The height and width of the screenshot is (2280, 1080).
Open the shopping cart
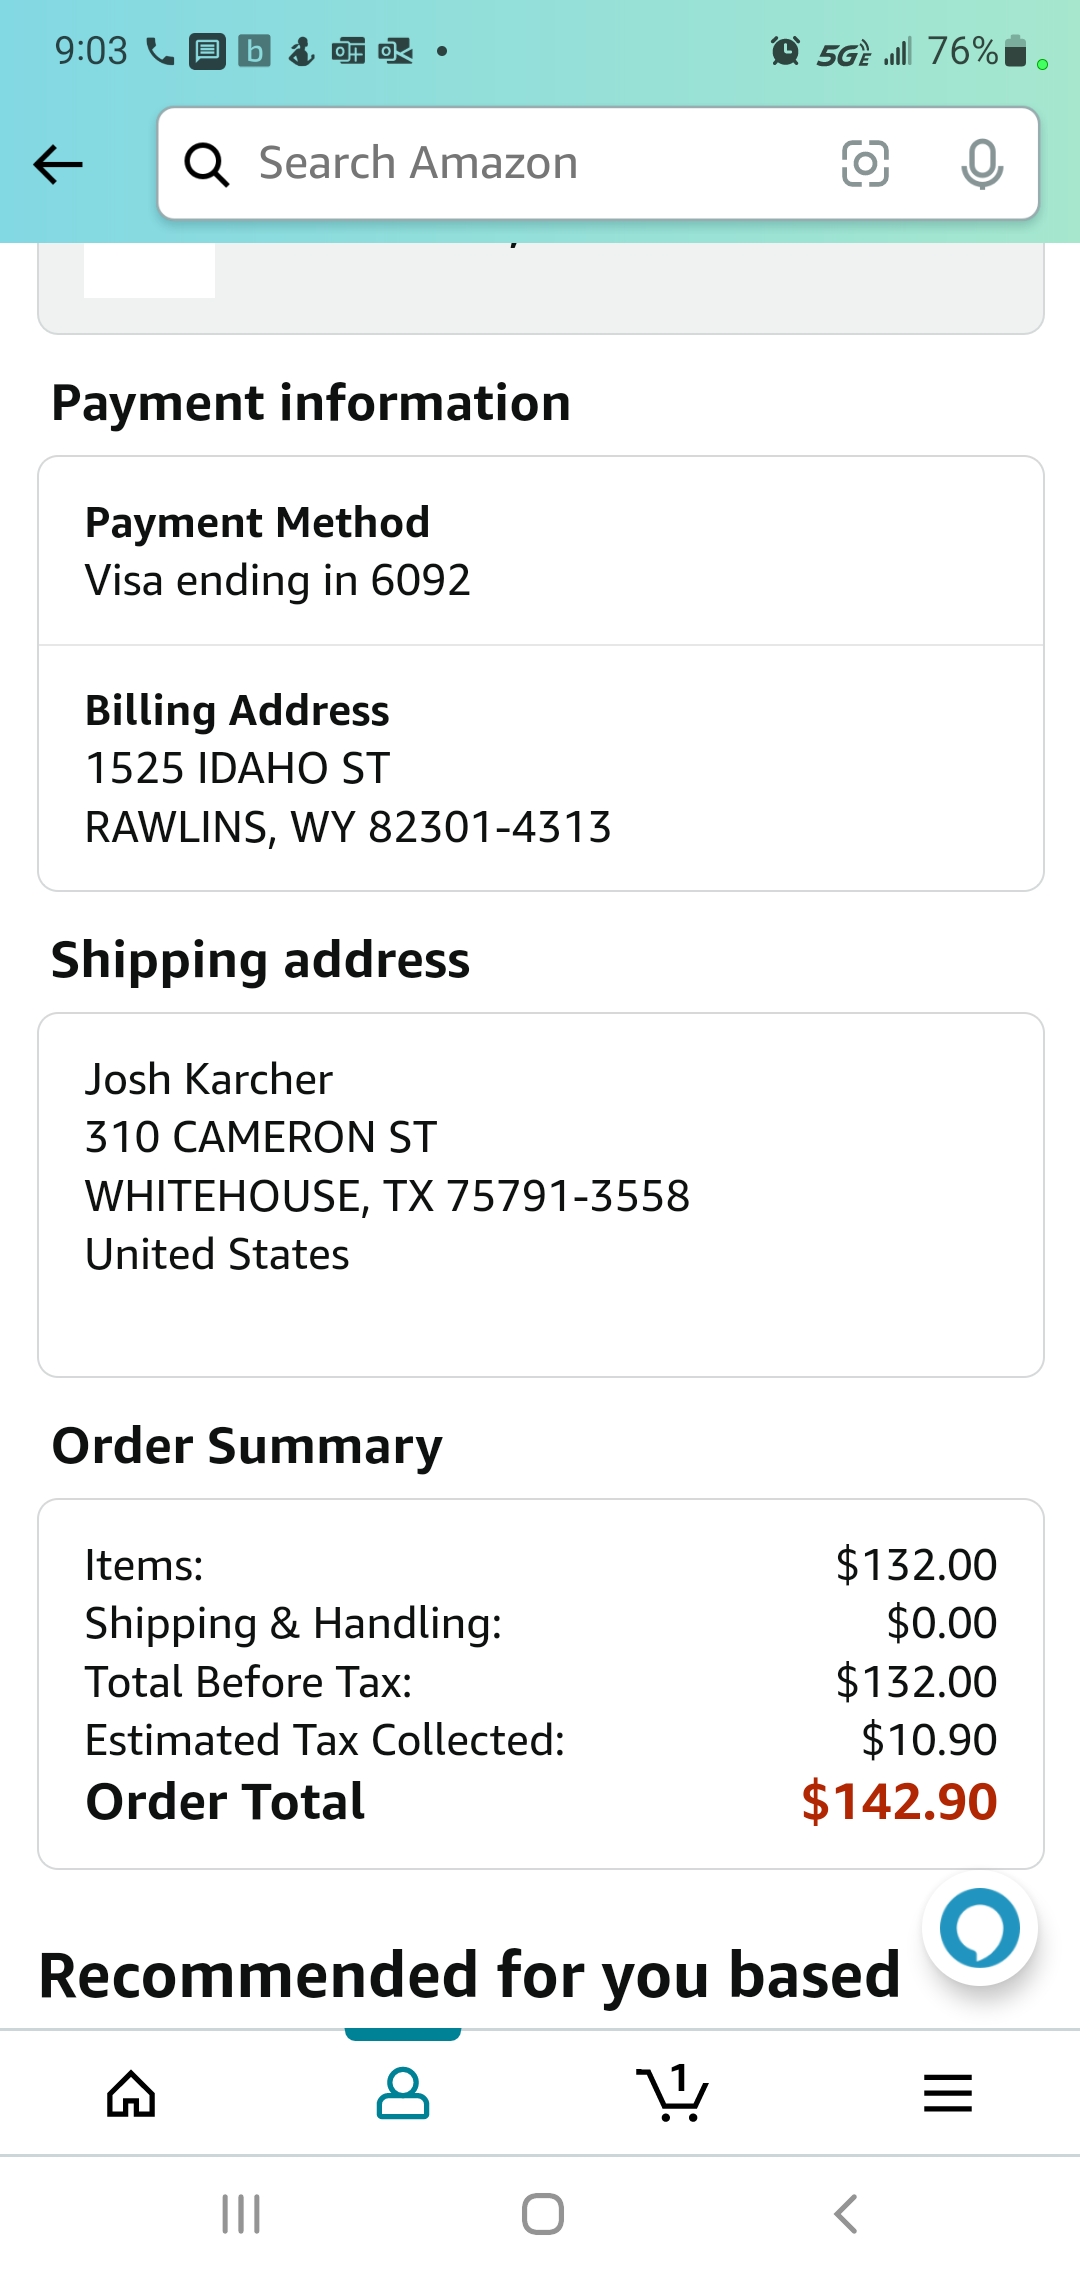(x=673, y=2093)
